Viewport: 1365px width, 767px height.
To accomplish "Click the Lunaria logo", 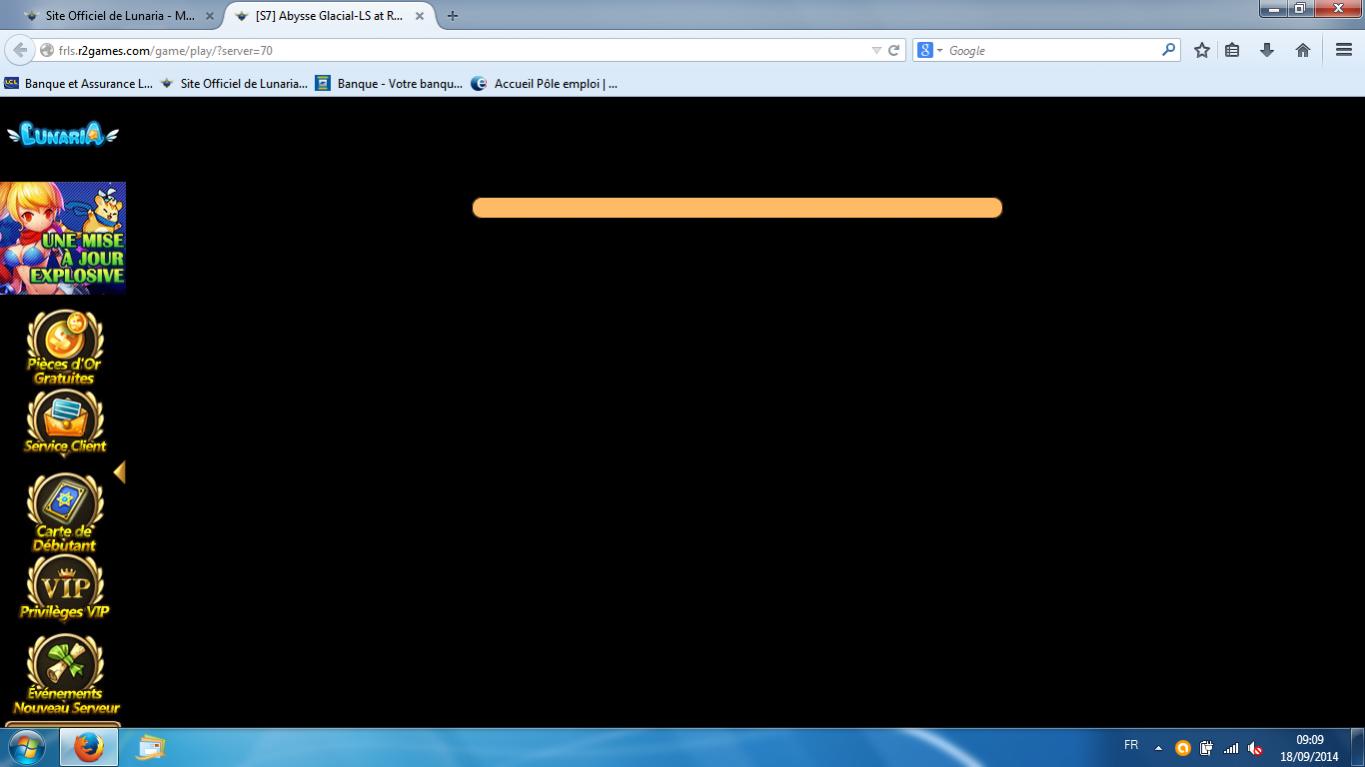I will click(x=62, y=135).
